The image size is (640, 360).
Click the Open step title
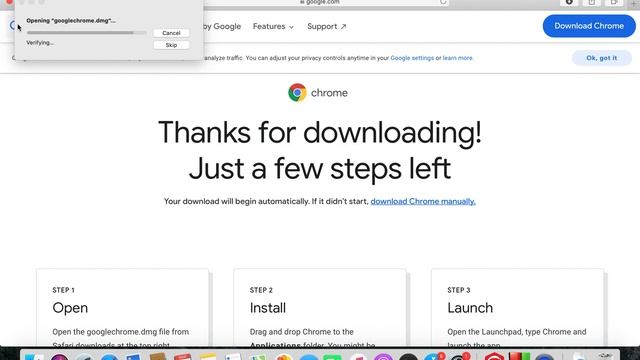point(70,308)
